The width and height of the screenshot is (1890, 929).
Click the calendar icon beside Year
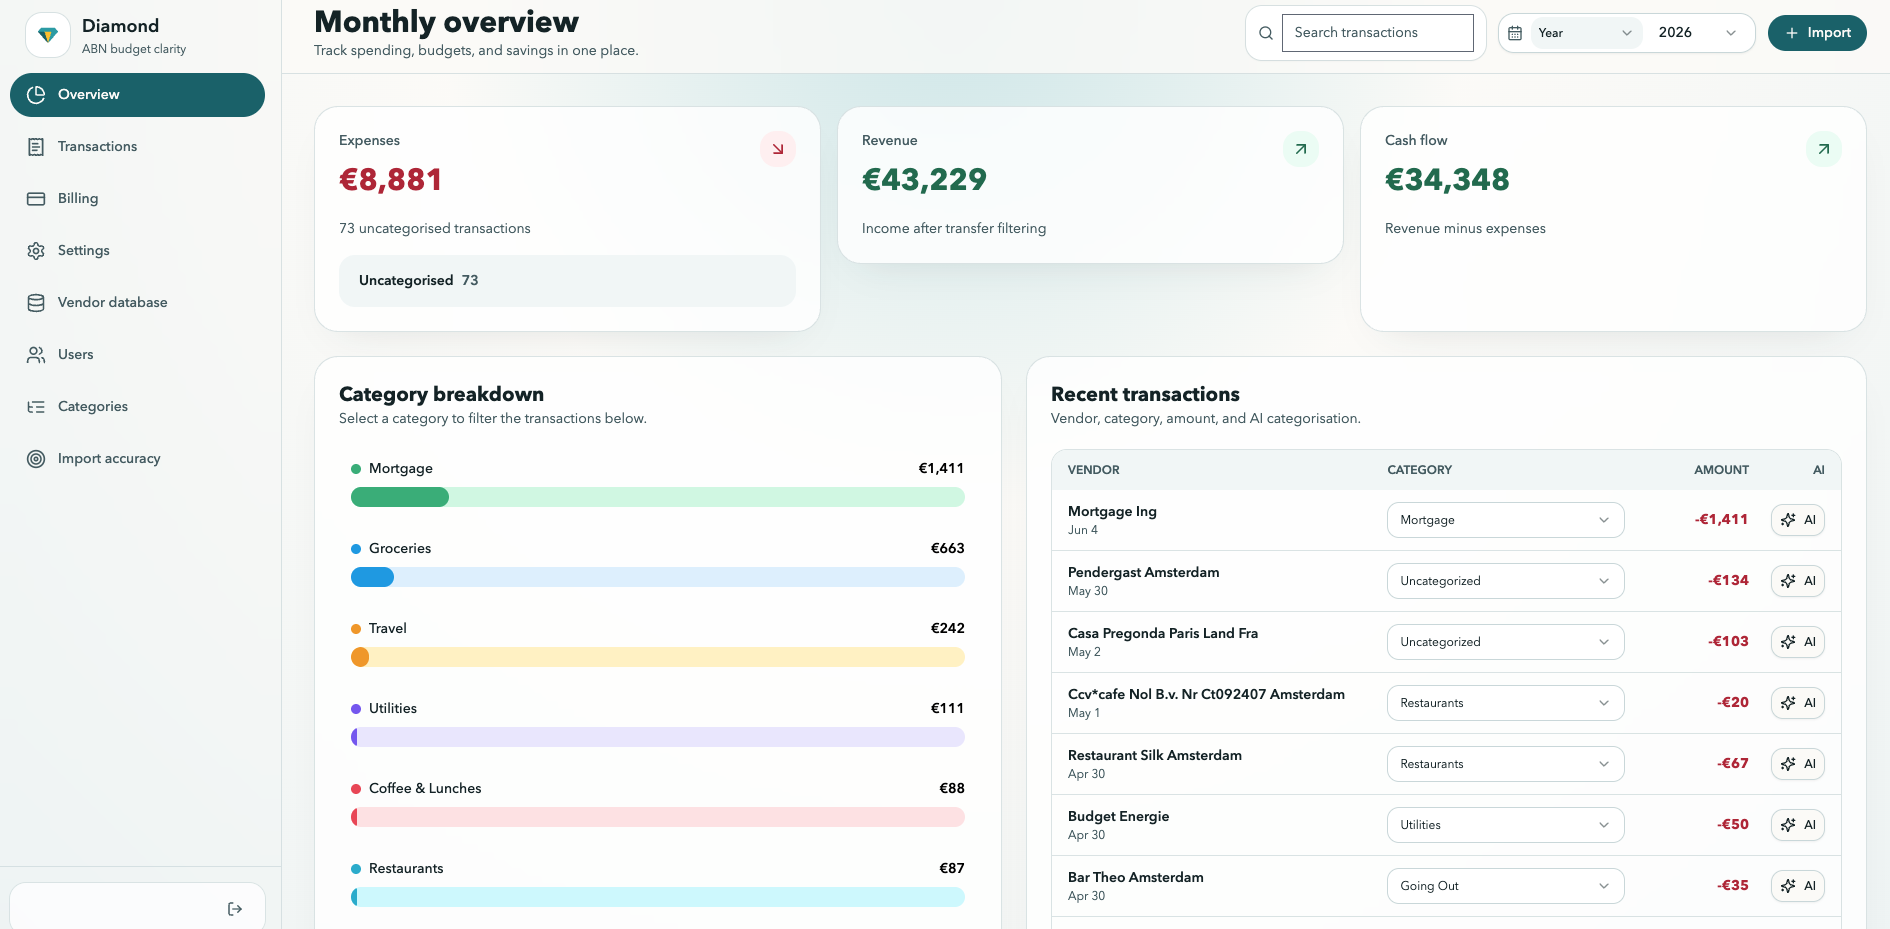(x=1515, y=33)
